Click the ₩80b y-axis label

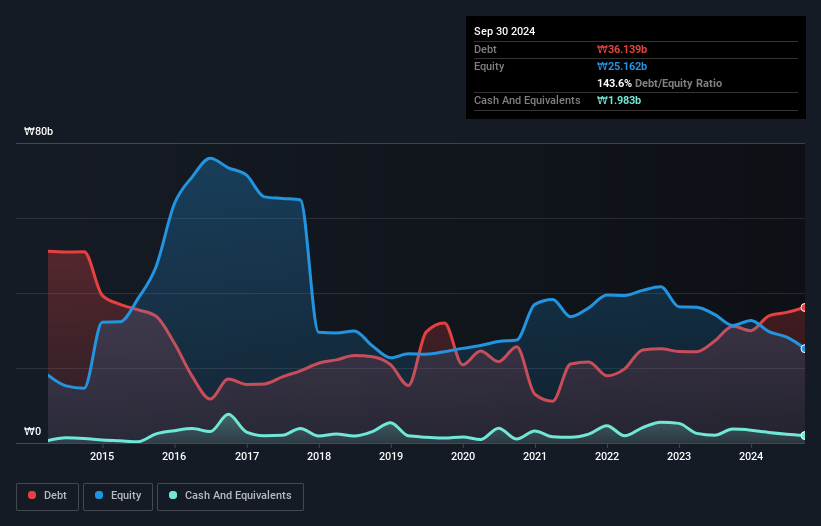(x=38, y=131)
